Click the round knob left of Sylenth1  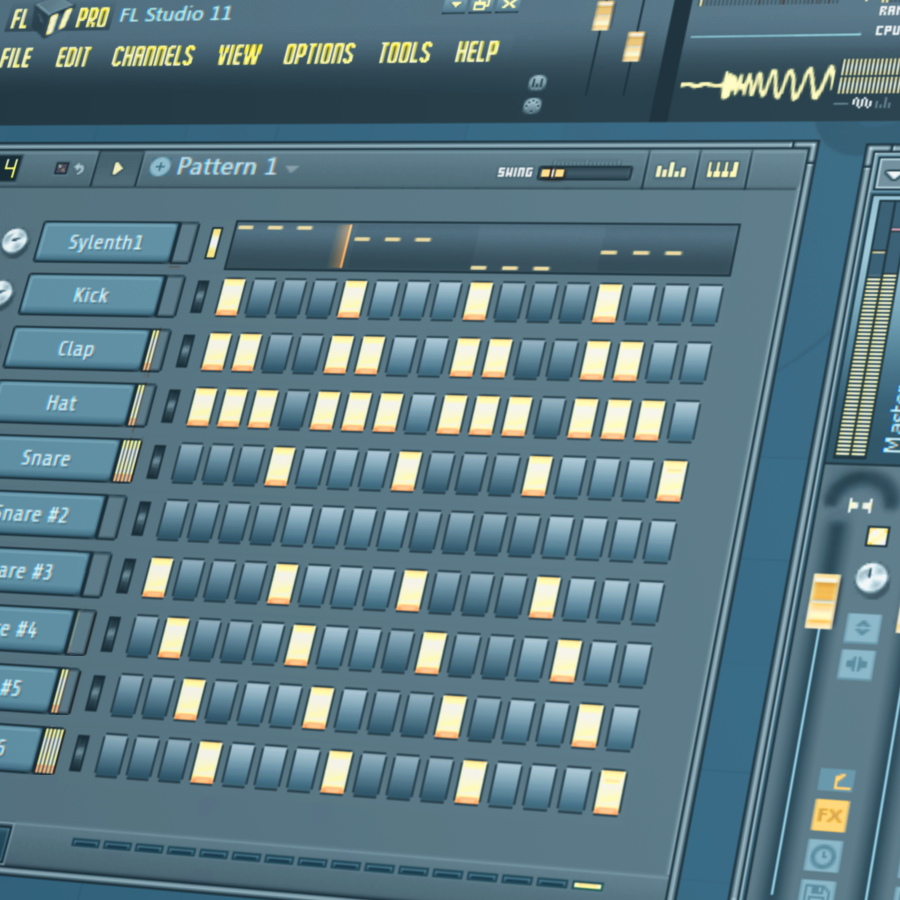click(14, 241)
